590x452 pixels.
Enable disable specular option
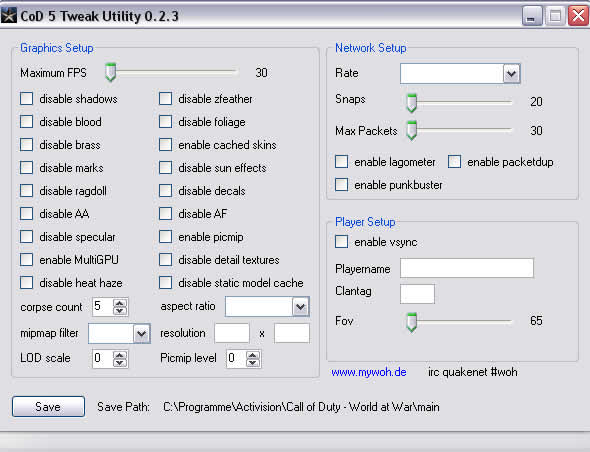[x=26, y=236]
